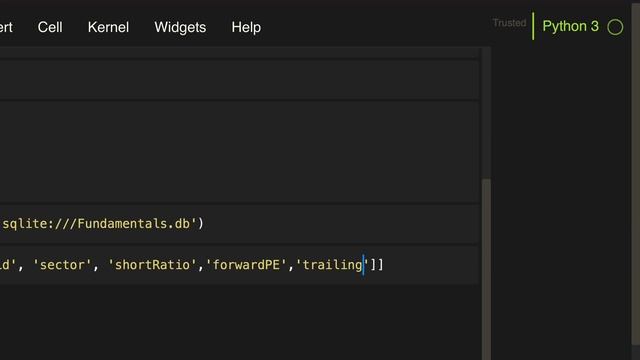
Task: Click the 'trailing' string in the code cell
Action: [x=332, y=265]
